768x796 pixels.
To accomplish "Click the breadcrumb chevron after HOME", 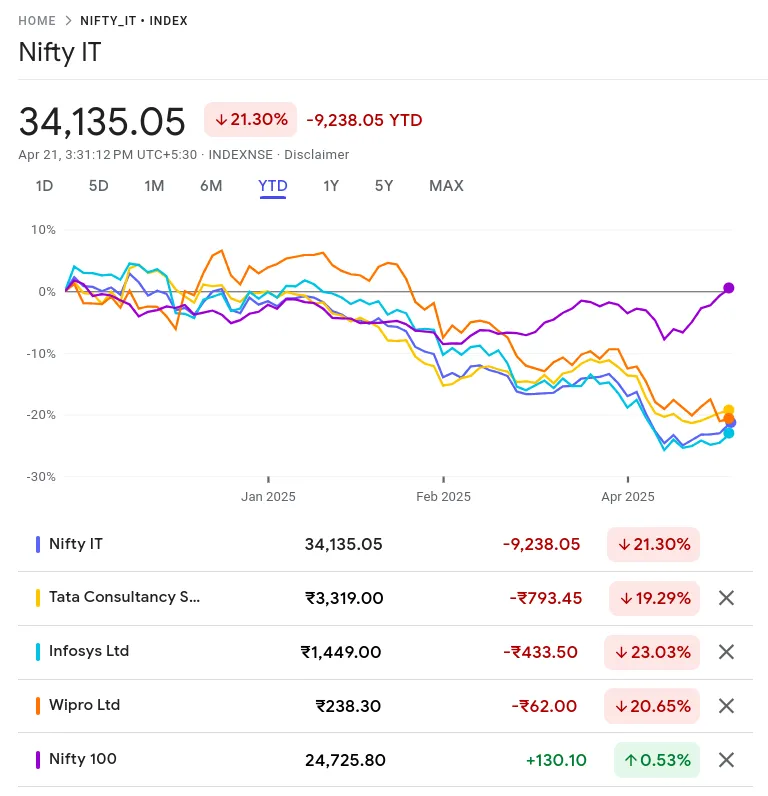I will (68, 21).
